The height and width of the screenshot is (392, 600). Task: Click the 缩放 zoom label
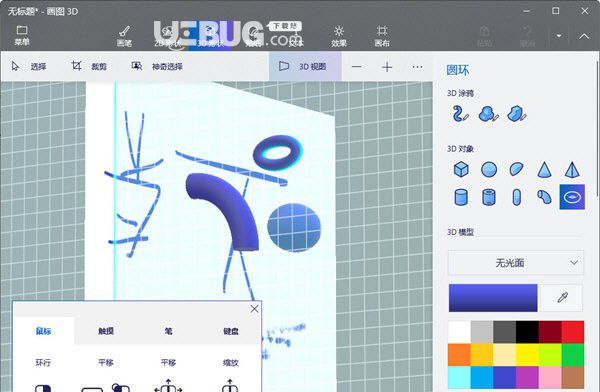(x=231, y=362)
